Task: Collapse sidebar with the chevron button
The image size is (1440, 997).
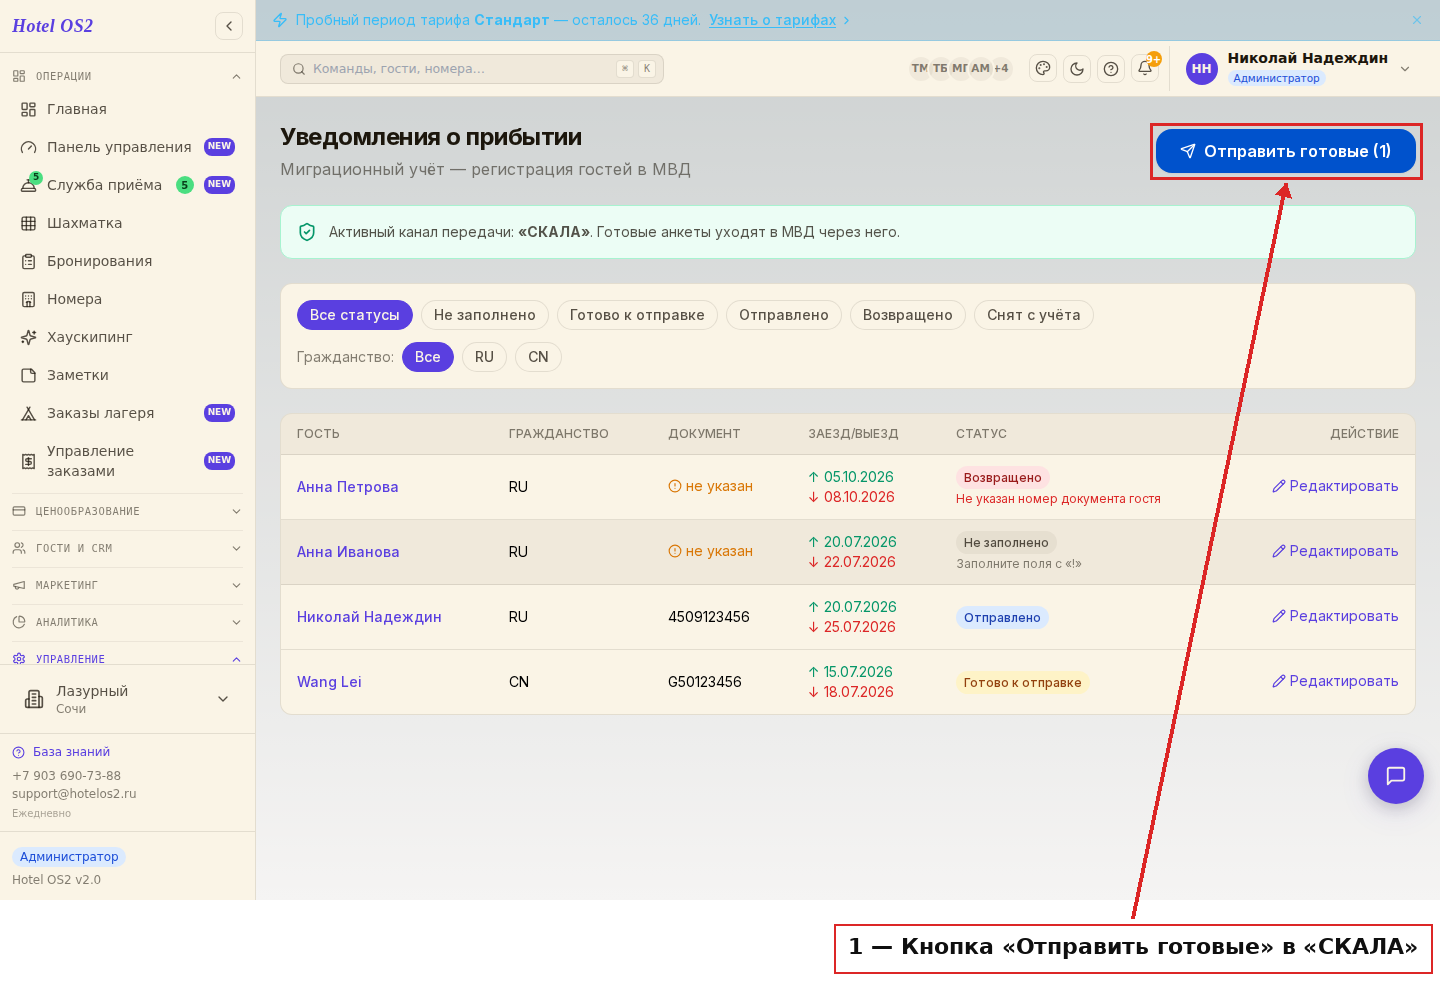Action: click(229, 26)
